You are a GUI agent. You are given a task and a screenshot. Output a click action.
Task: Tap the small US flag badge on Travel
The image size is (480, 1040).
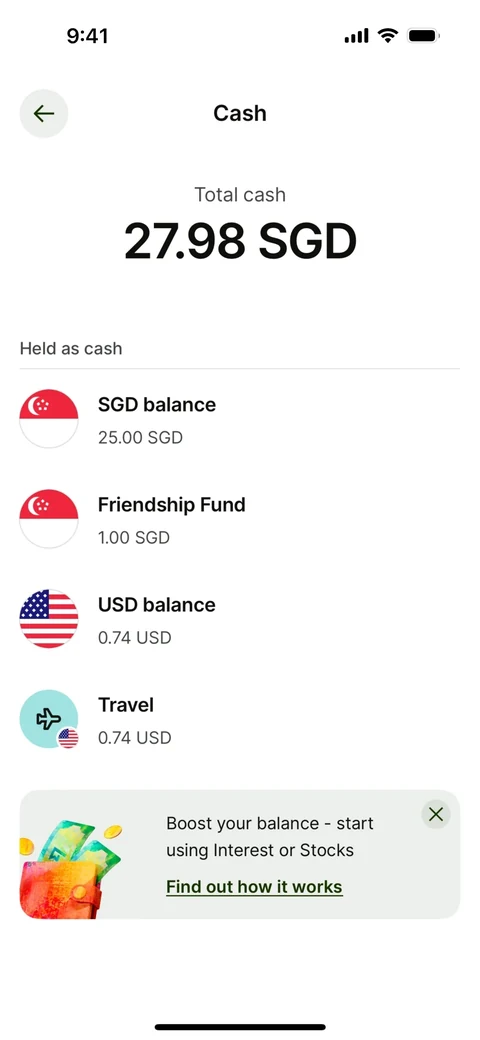click(68, 738)
